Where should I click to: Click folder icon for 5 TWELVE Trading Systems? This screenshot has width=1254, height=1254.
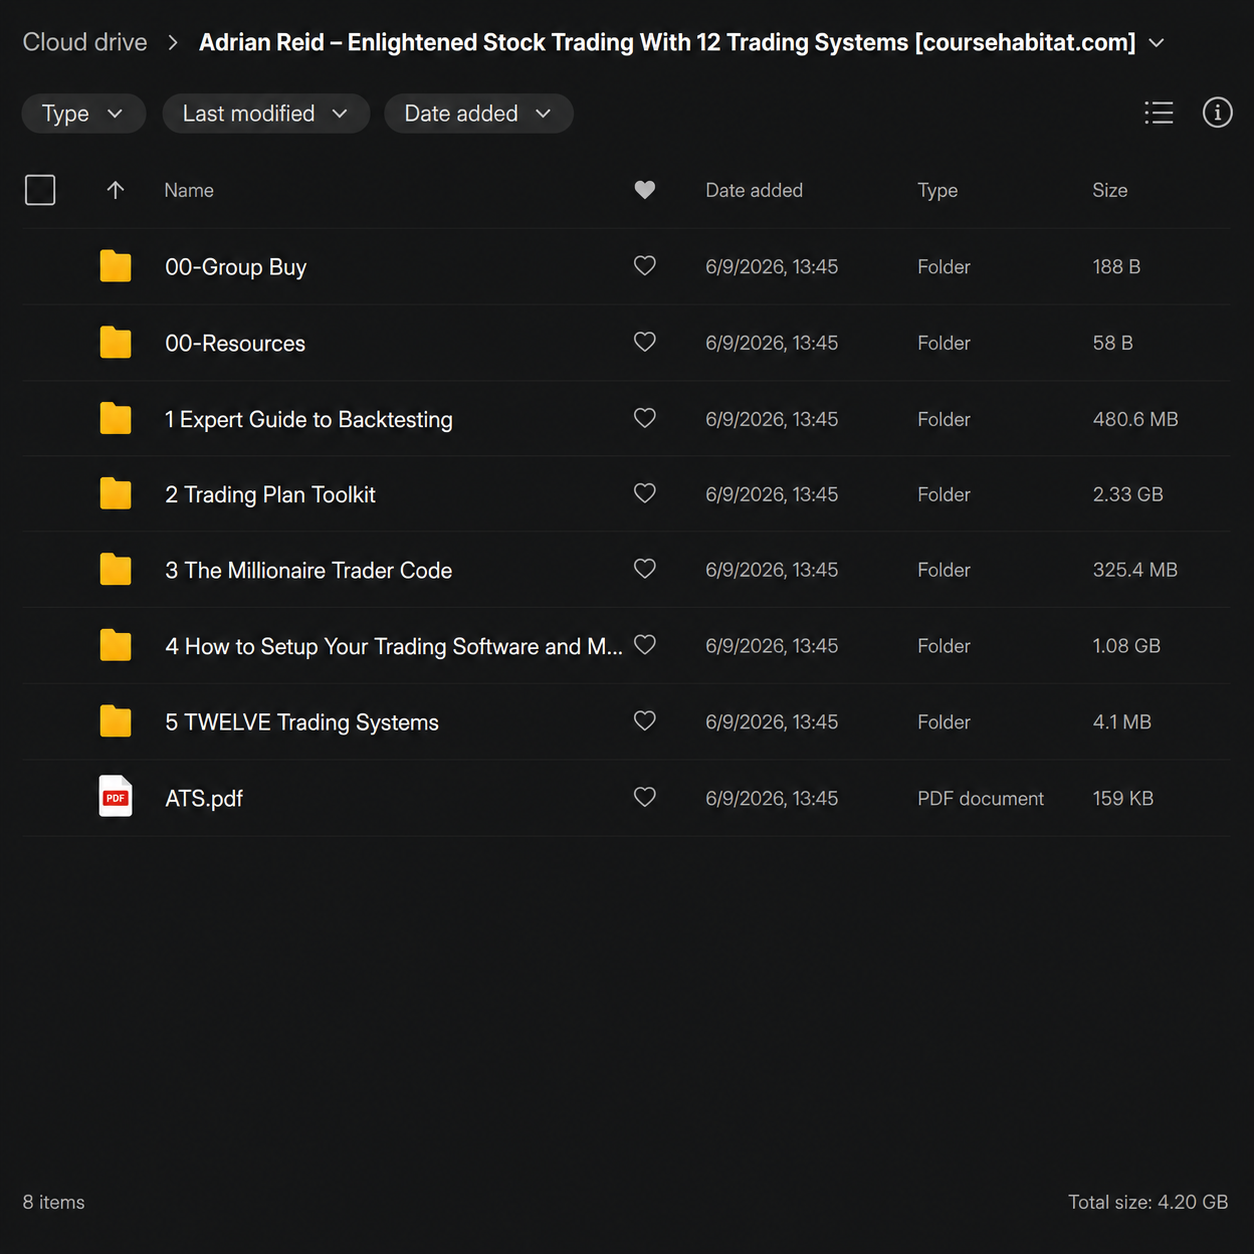115,721
